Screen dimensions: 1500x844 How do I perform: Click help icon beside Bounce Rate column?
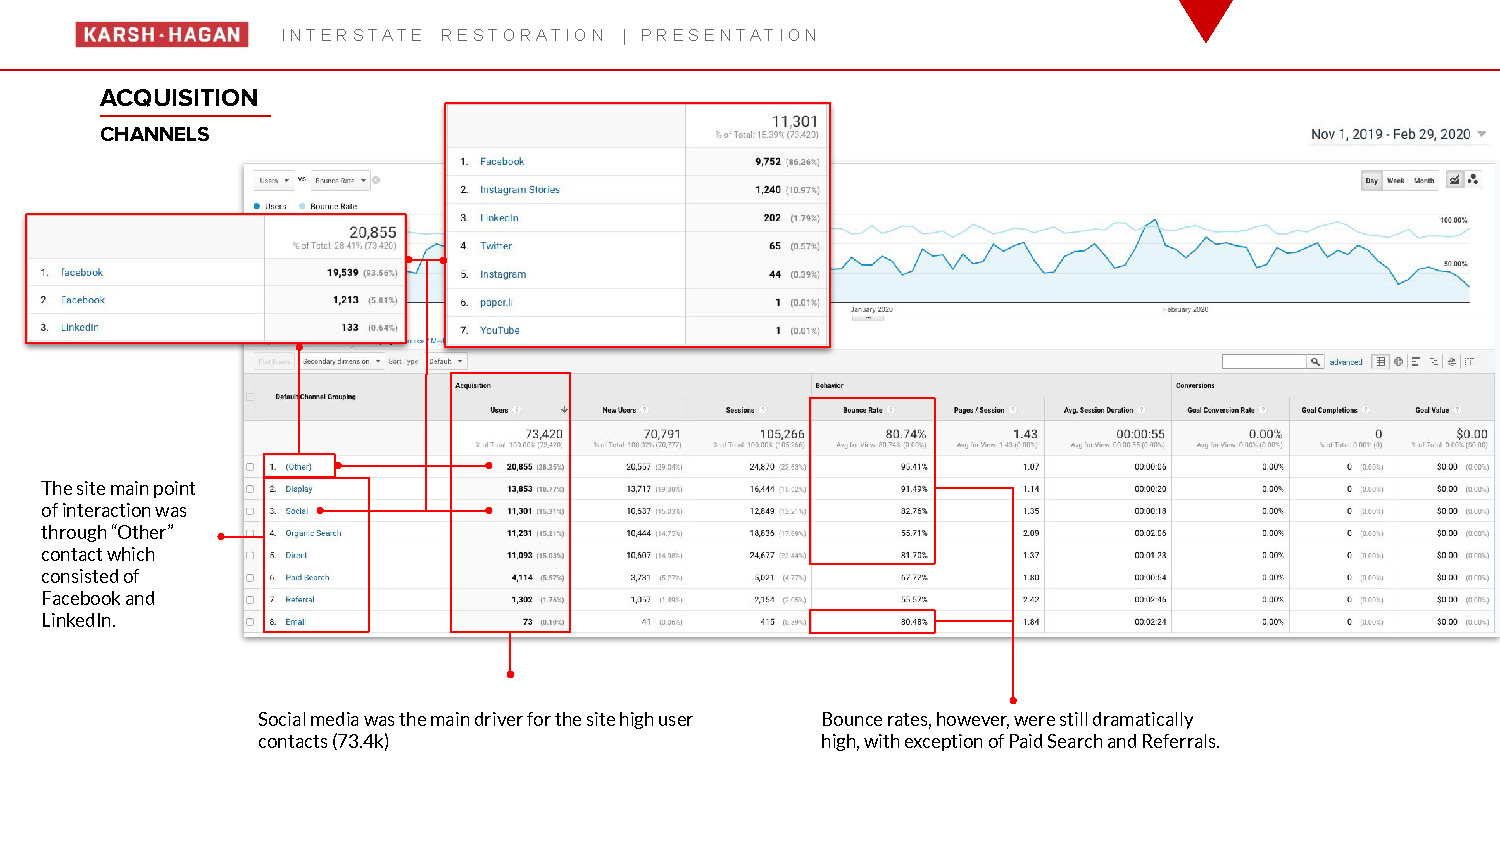891,410
